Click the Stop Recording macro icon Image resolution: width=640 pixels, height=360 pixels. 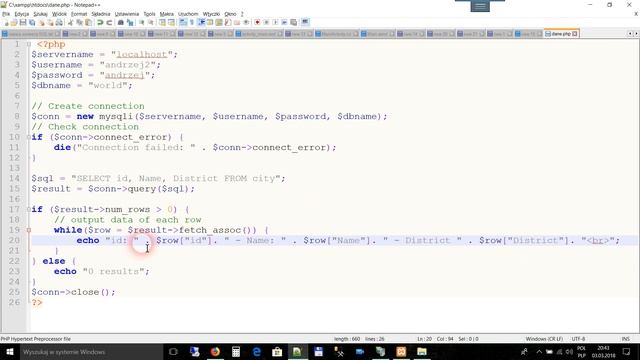pyautogui.click(x=266, y=22)
